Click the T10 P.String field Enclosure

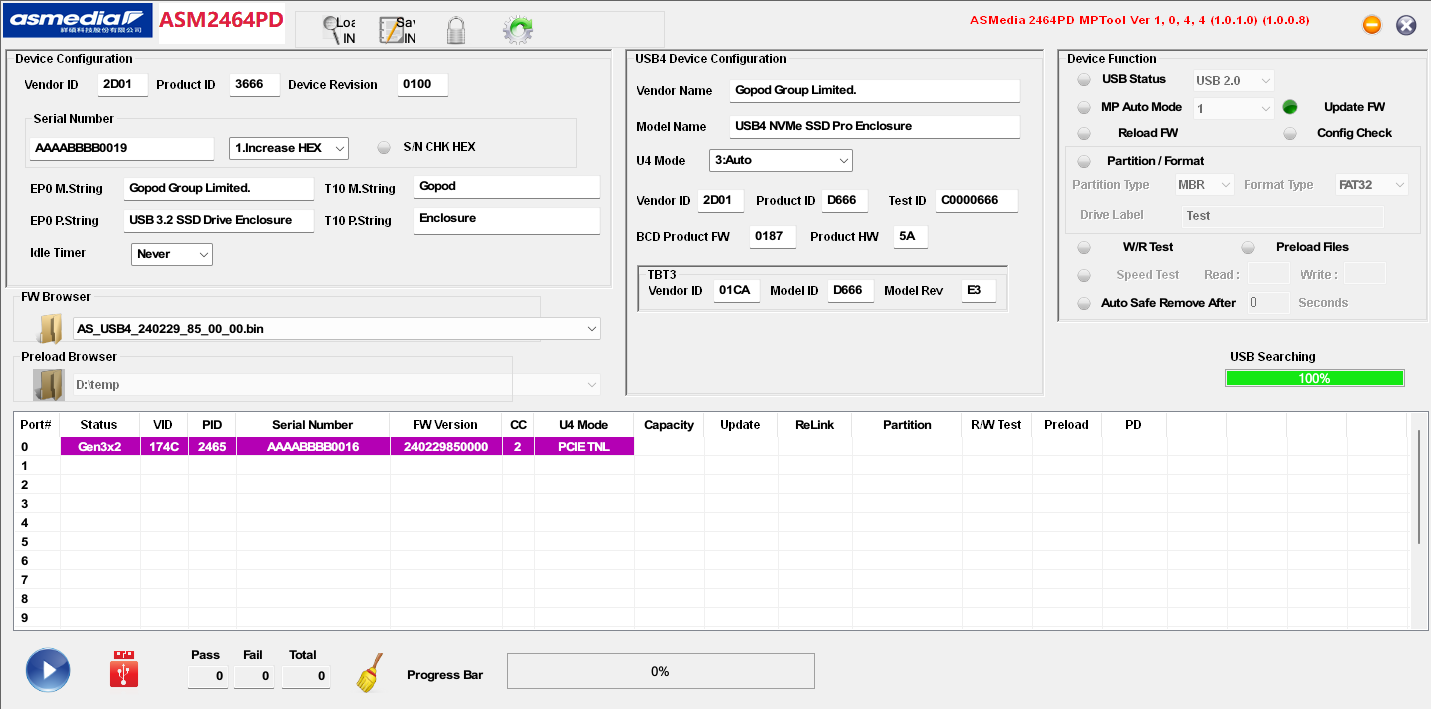click(x=507, y=220)
